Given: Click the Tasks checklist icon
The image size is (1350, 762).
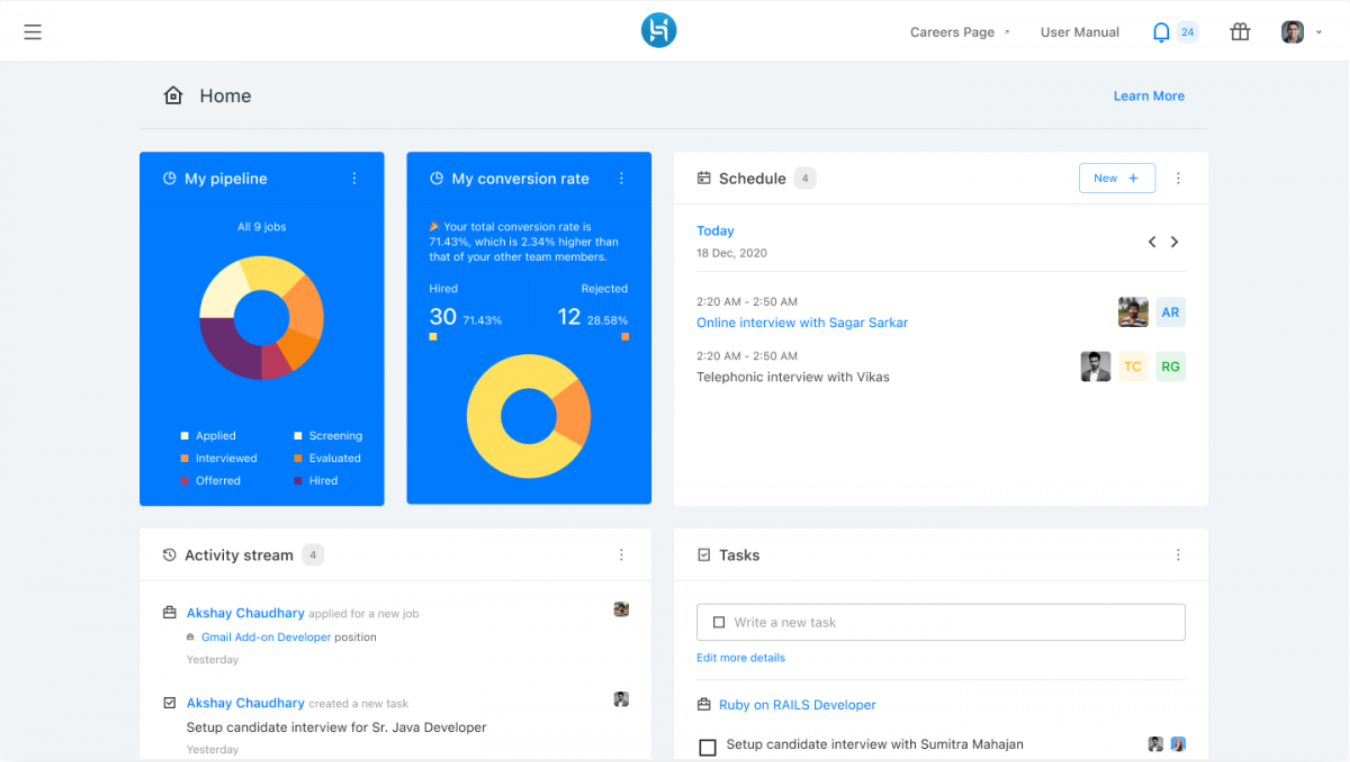Looking at the screenshot, I should click(704, 555).
